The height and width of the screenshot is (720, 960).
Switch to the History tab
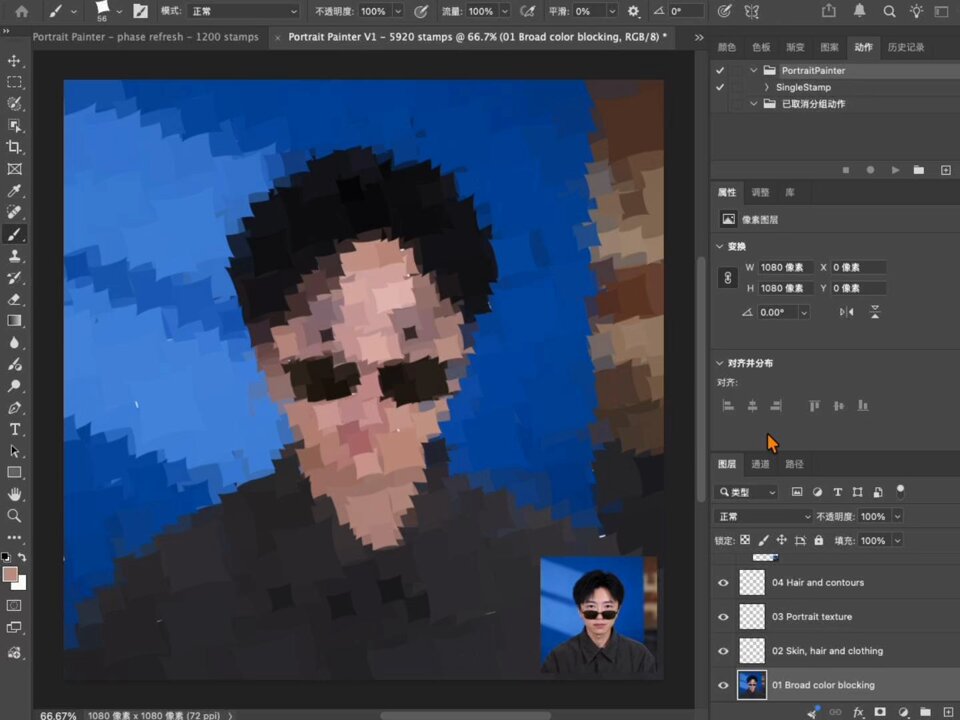(x=906, y=47)
